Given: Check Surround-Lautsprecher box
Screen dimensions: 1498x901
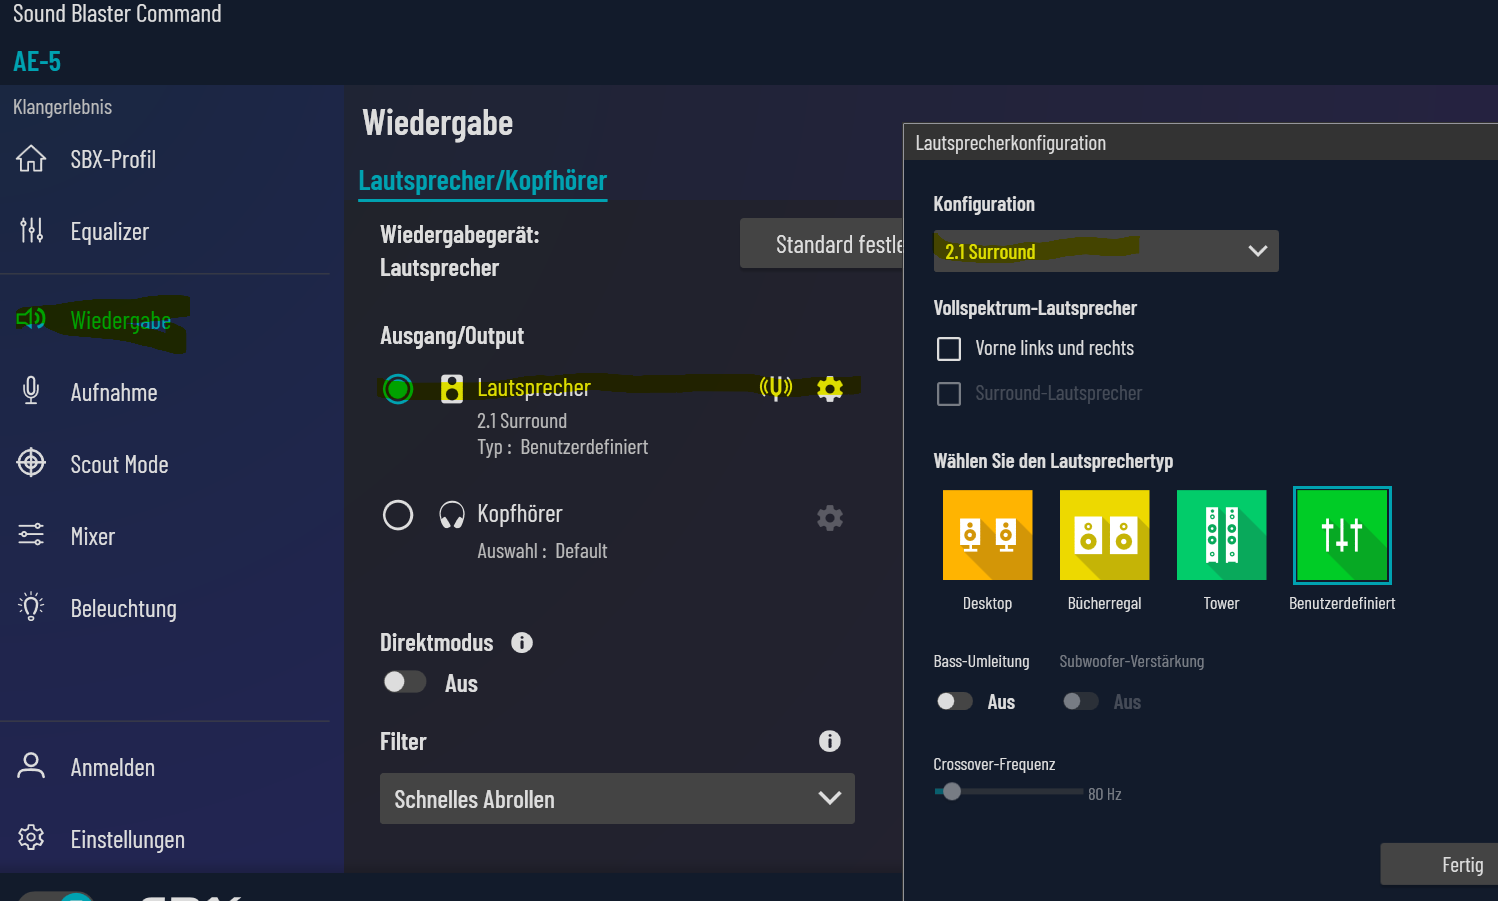Looking at the screenshot, I should [949, 394].
